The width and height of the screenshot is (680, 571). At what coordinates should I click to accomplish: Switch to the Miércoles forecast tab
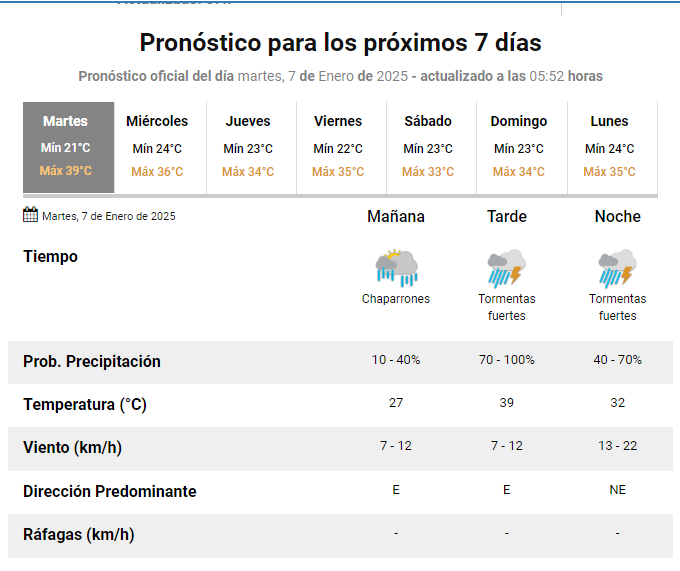coord(157,146)
